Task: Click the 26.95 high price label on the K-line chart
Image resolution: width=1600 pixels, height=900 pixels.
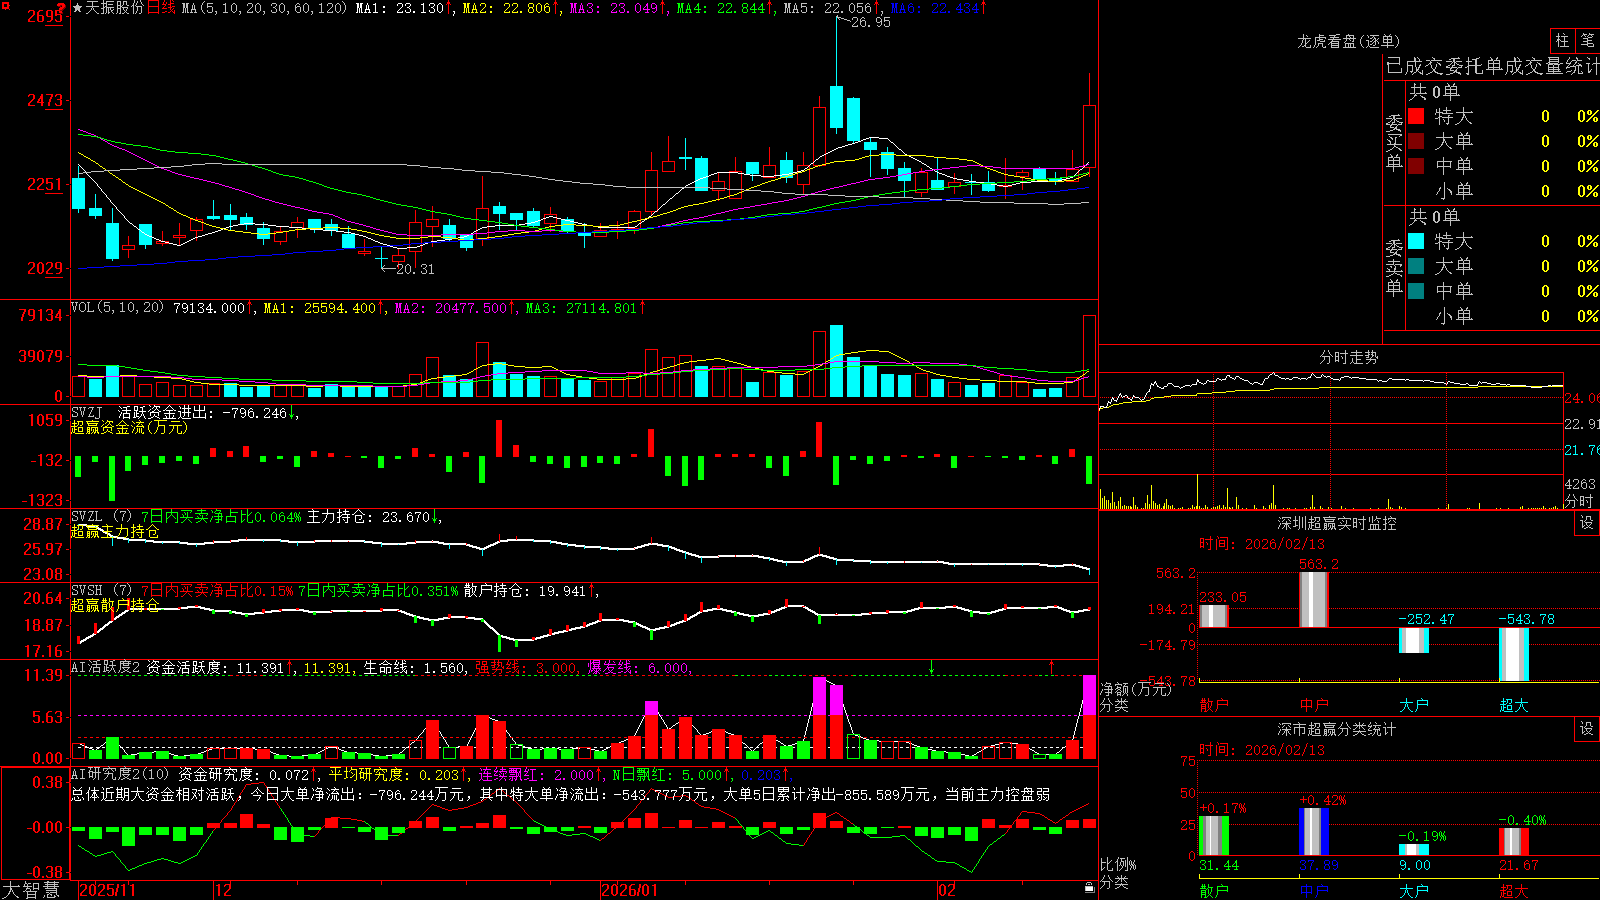Action: [870, 22]
